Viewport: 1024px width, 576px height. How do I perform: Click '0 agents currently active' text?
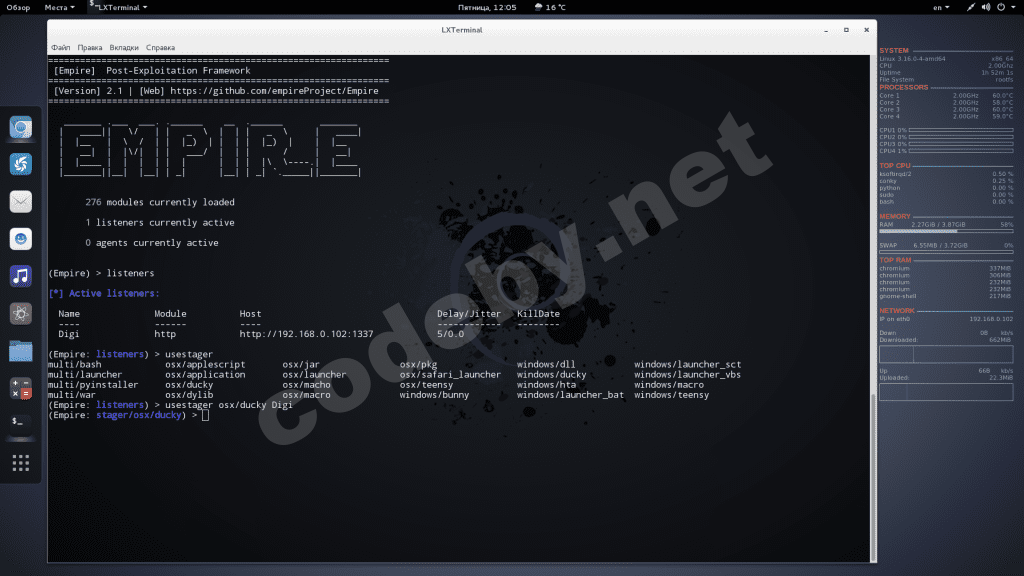pos(152,243)
